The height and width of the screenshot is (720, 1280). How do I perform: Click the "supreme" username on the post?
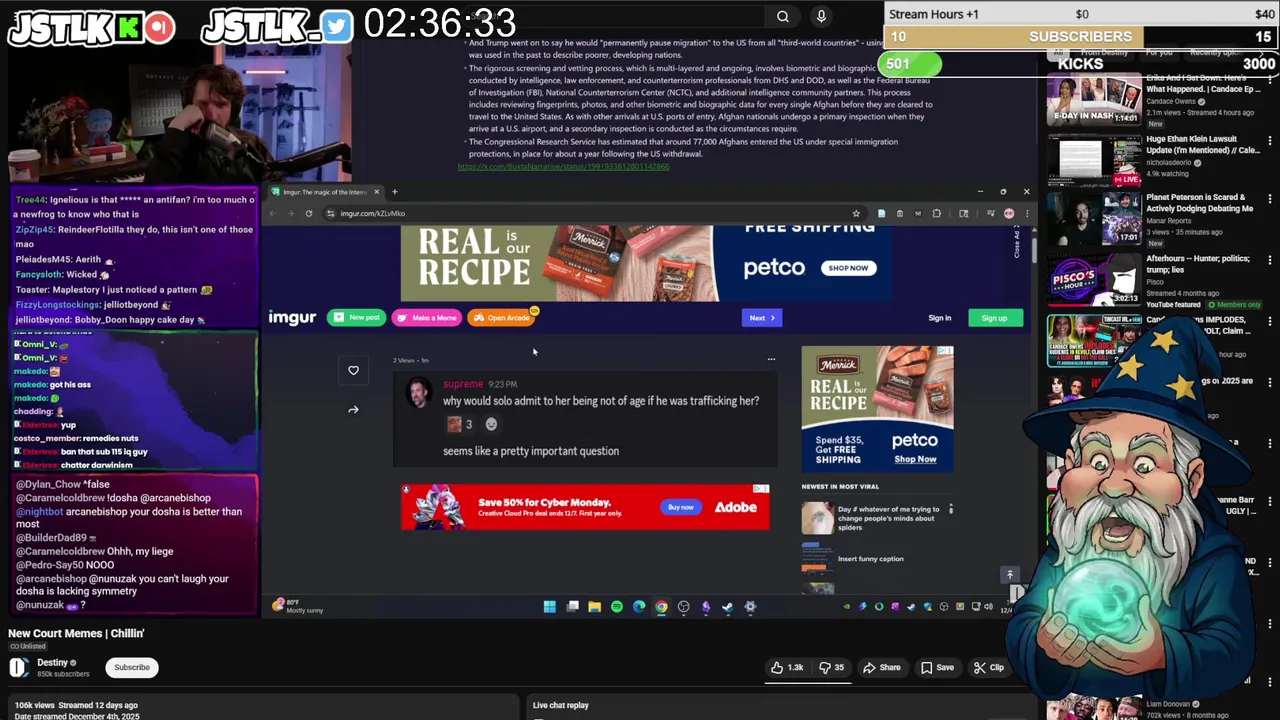pos(463,384)
